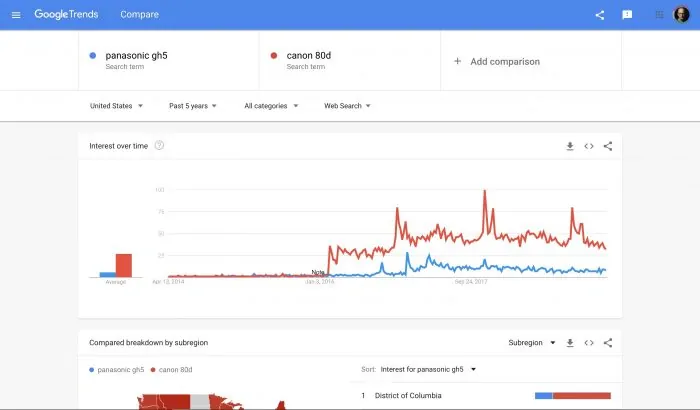The image size is (700, 410).
Task: Open the send feedback icon
Action: 627,15
